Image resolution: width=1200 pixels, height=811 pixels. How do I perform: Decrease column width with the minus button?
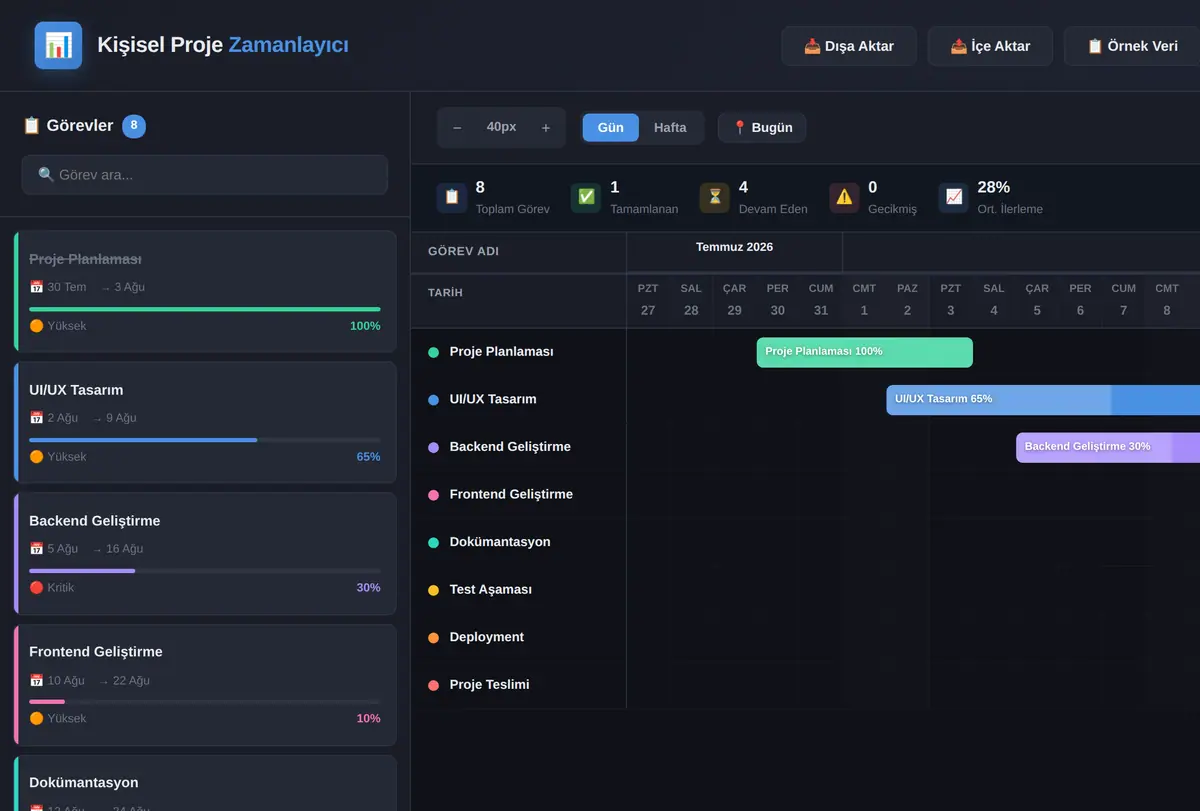pyautogui.click(x=457, y=127)
